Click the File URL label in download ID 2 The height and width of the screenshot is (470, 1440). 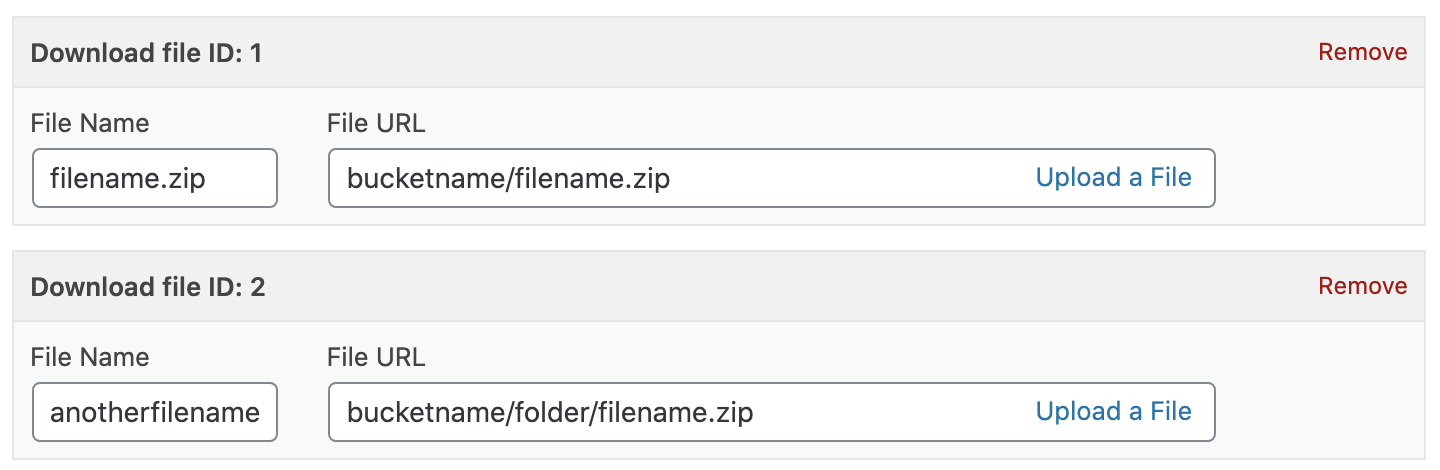[x=376, y=358]
